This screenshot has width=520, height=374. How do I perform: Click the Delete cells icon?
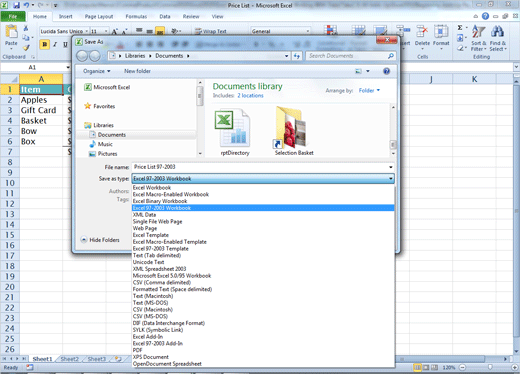point(422,32)
